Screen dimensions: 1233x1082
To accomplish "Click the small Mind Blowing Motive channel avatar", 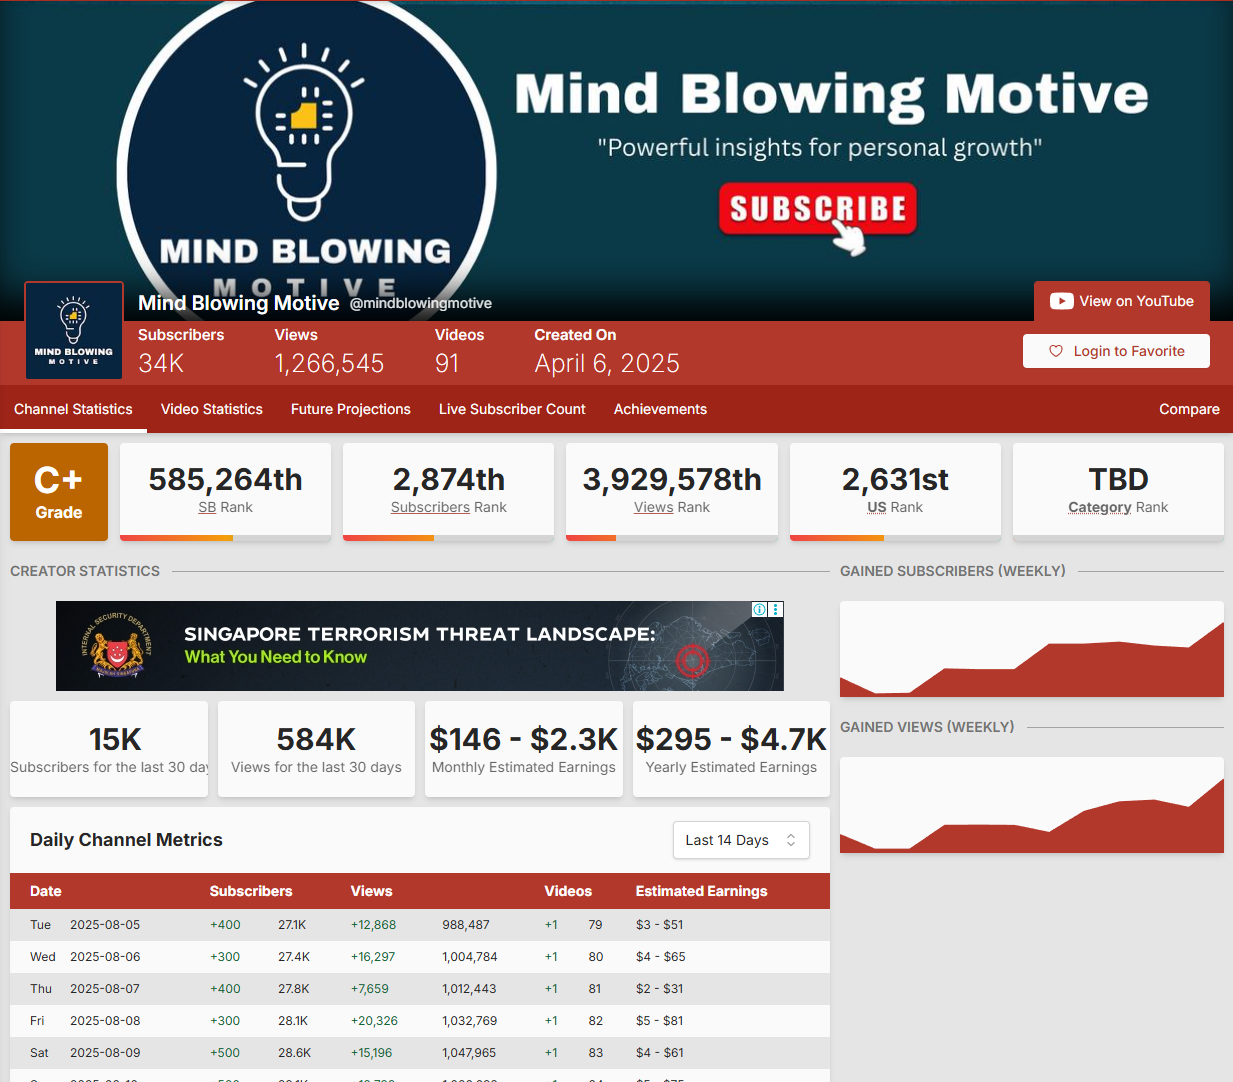I will click(74, 331).
